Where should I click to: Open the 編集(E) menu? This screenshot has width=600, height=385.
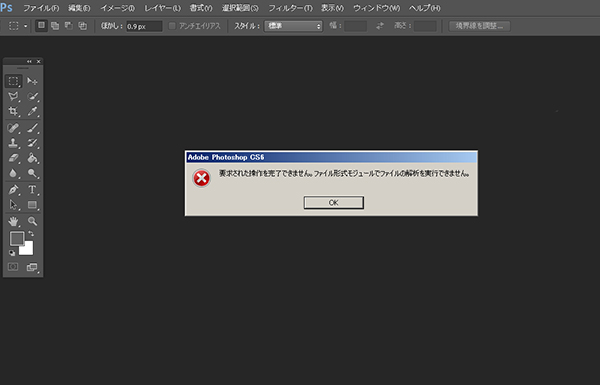pos(79,8)
